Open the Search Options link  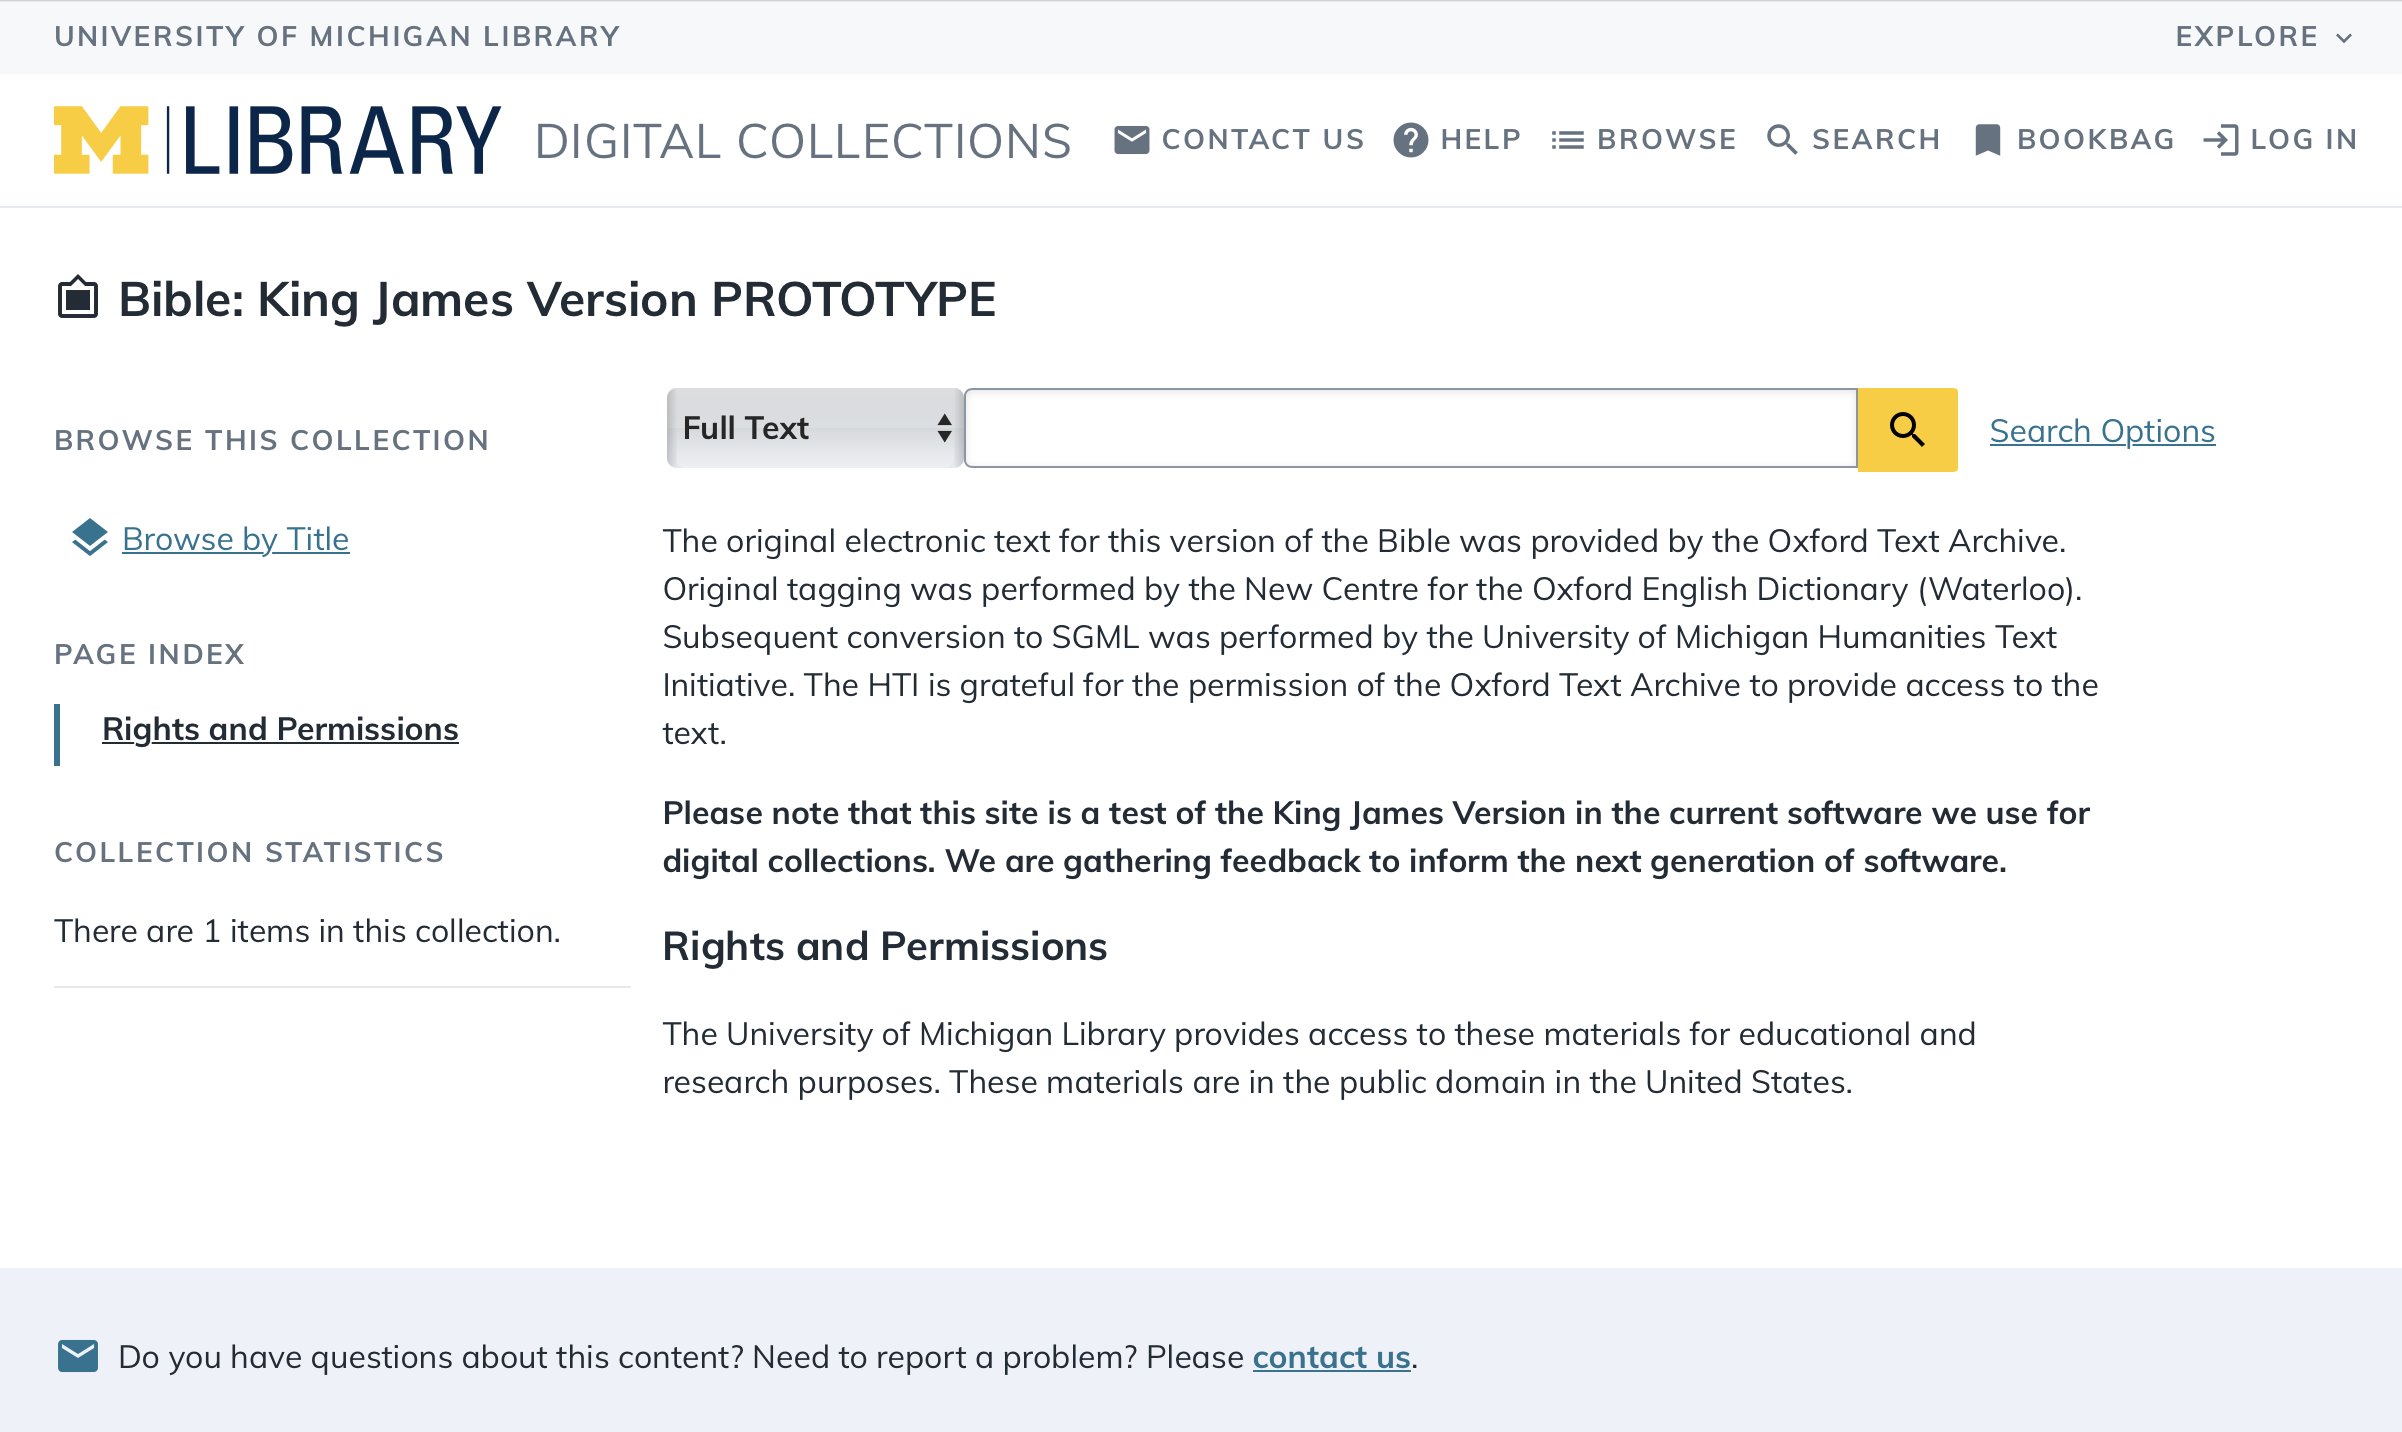point(2101,431)
